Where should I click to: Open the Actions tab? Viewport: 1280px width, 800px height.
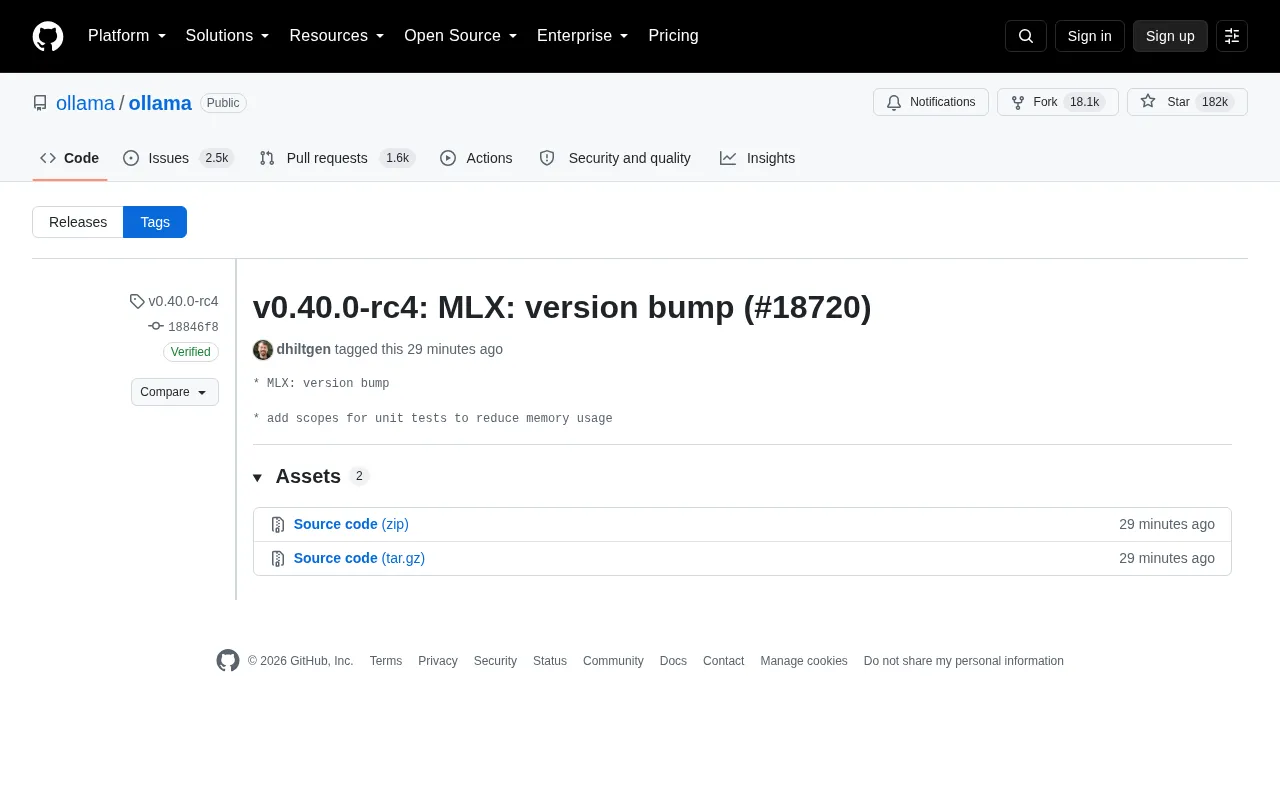[x=476, y=158]
